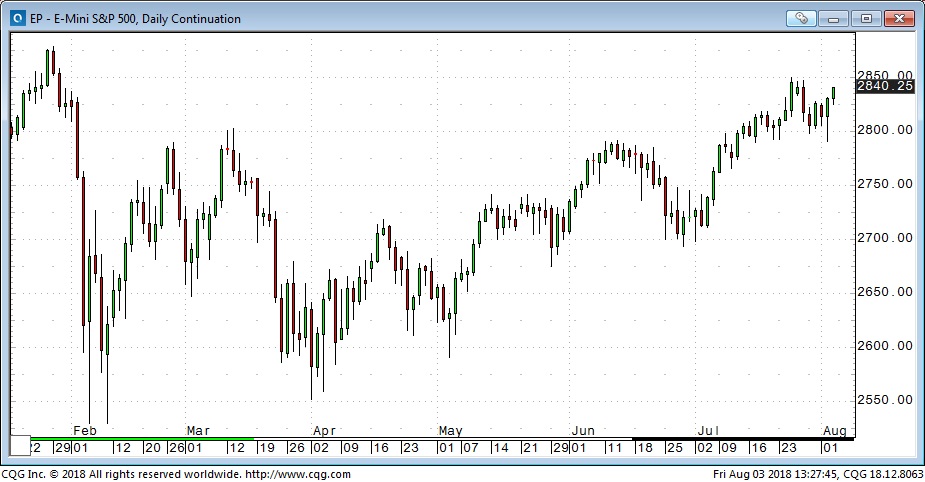Click the 2550.00 price axis label
This screenshot has height=482, width=925.
click(x=885, y=400)
